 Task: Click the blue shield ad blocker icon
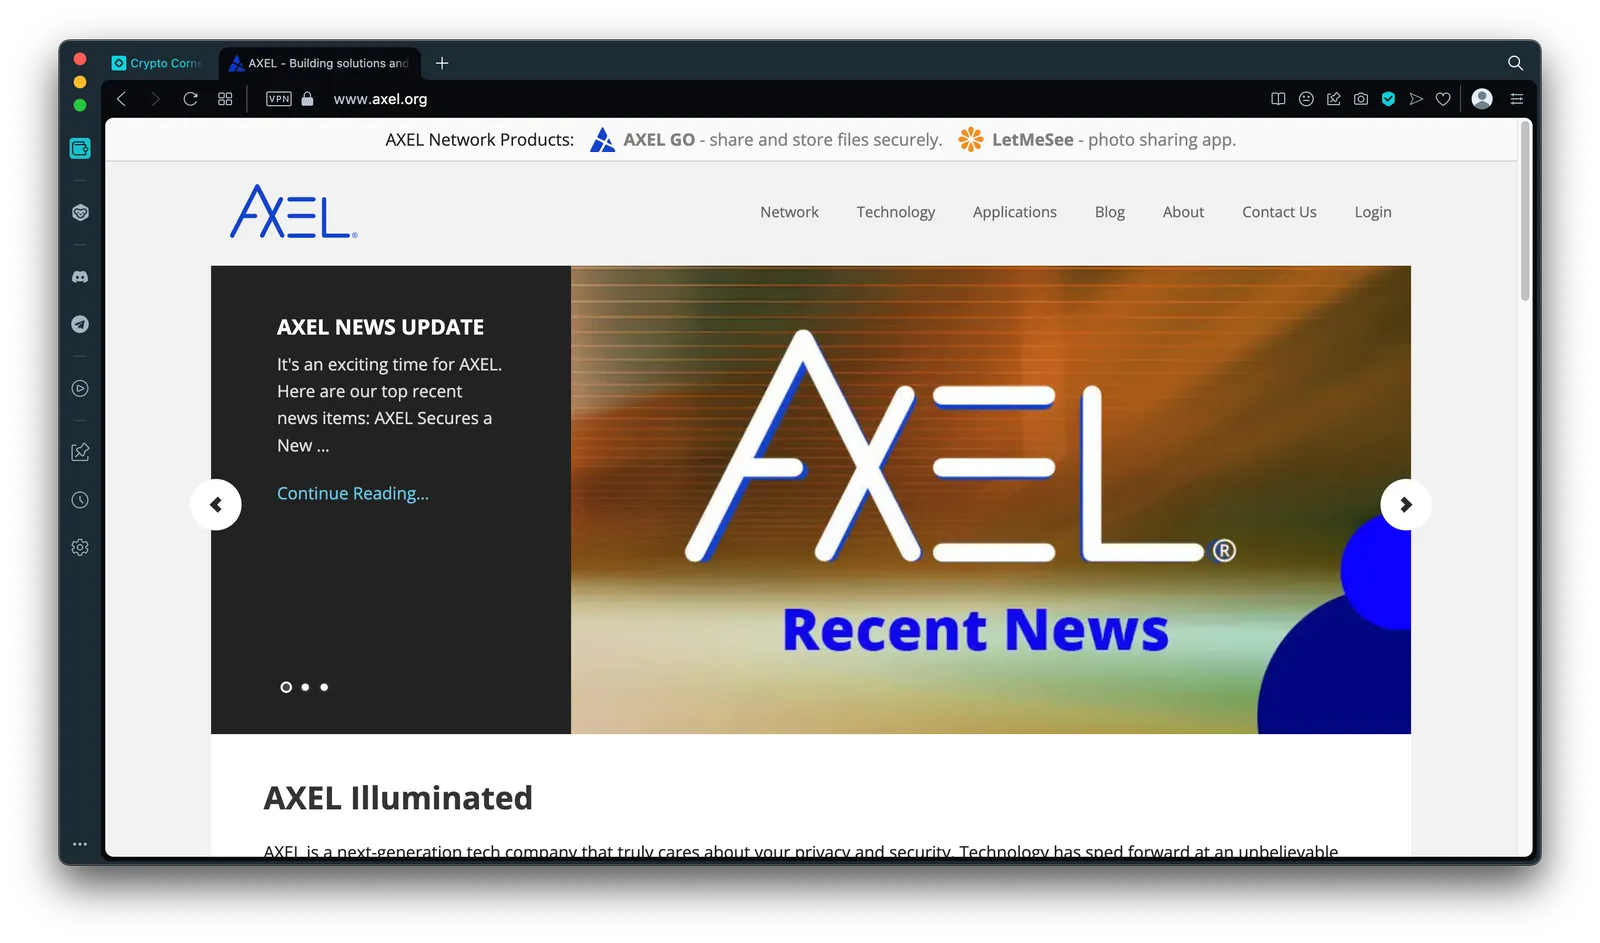tap(1388, 99)
